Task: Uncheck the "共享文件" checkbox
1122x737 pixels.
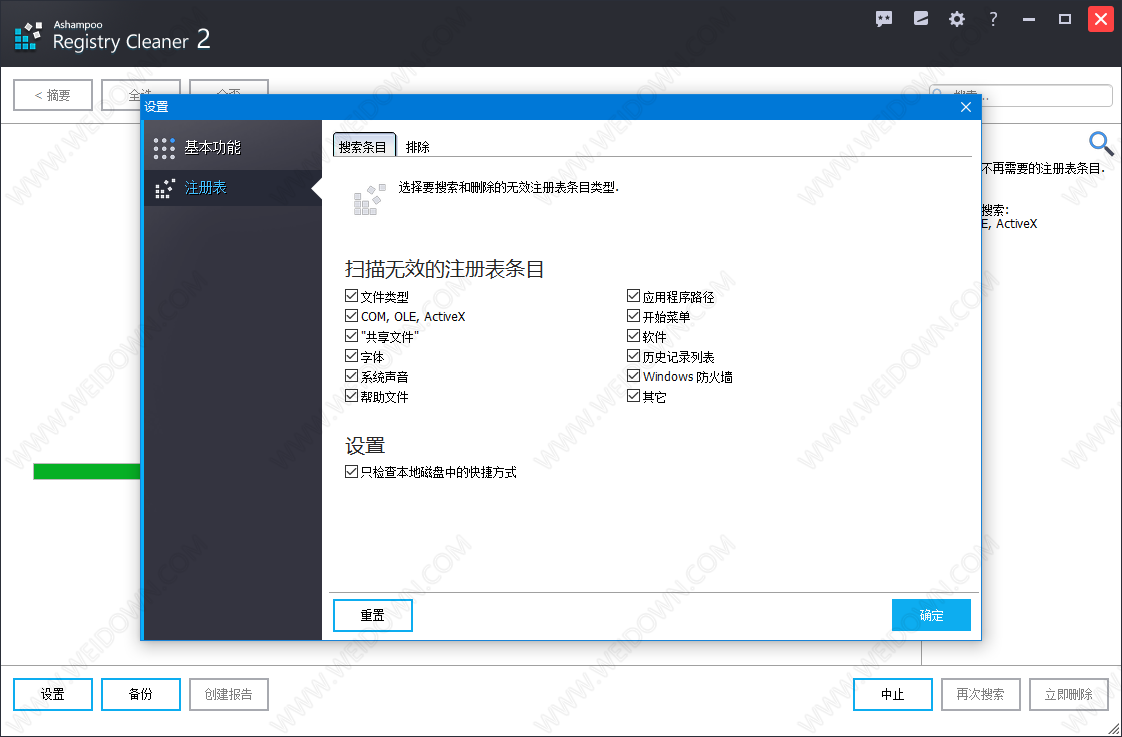Action: click(x=351, y=336)
